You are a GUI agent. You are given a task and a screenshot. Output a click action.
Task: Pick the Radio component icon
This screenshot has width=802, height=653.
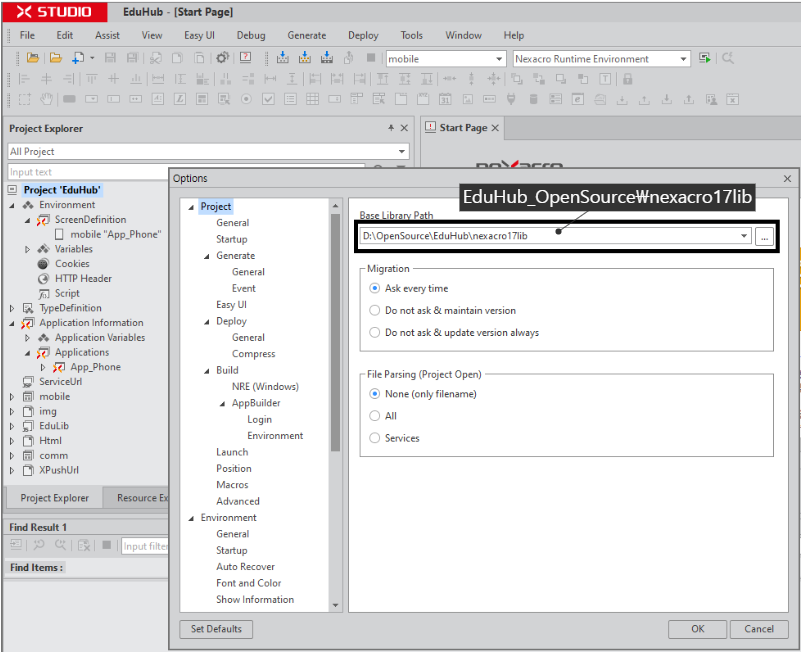tap(246, 99)
